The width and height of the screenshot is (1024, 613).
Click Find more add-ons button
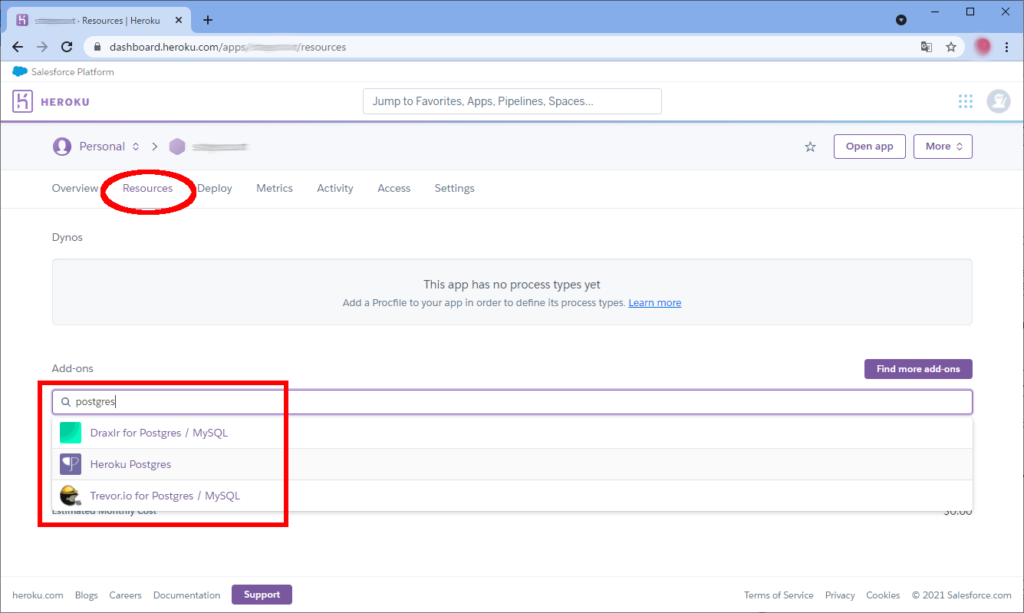click(x=917, y=369)
